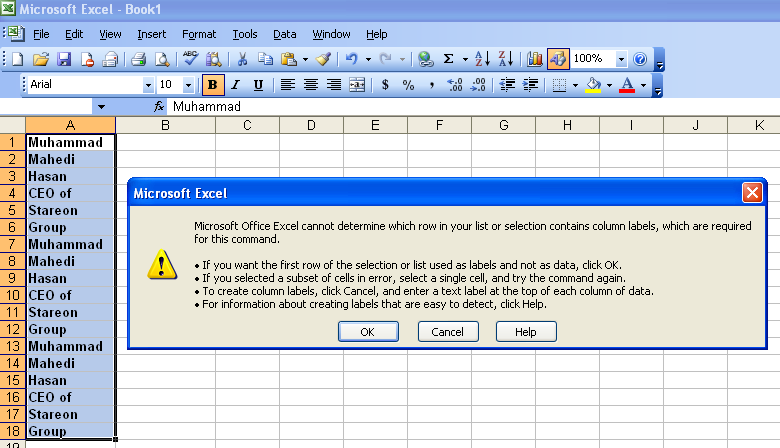Viewport: 780px width, 448px height.
Task: Open the Paste options arrow
Action: [x=305, y=60]
